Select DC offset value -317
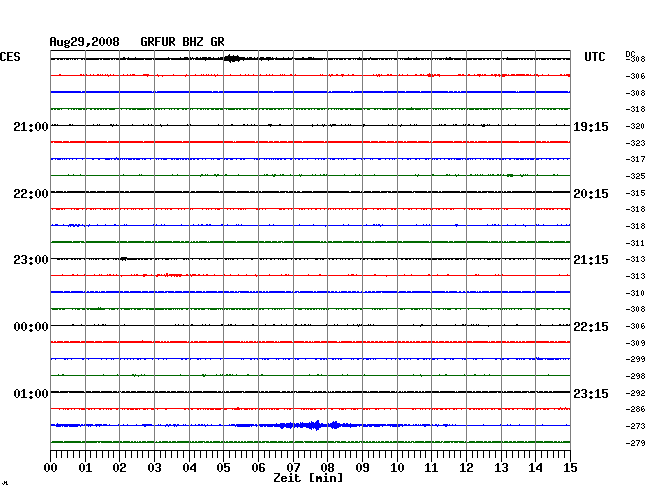This screenshot has width=650, height=494. [635, 159]
